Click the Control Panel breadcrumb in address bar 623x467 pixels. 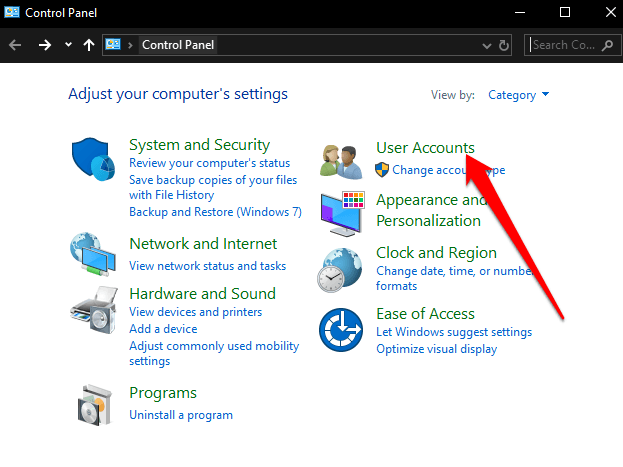pyautogui.click(x=178, y=45)
